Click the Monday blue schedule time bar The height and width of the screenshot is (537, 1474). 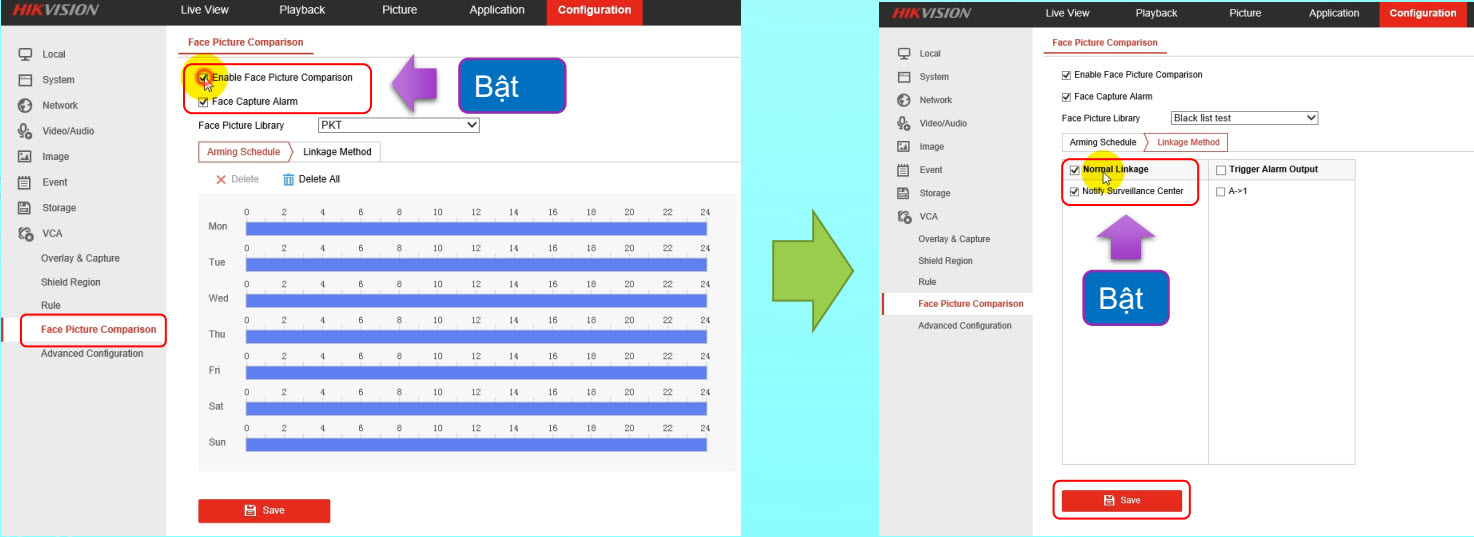pos(476,229)
